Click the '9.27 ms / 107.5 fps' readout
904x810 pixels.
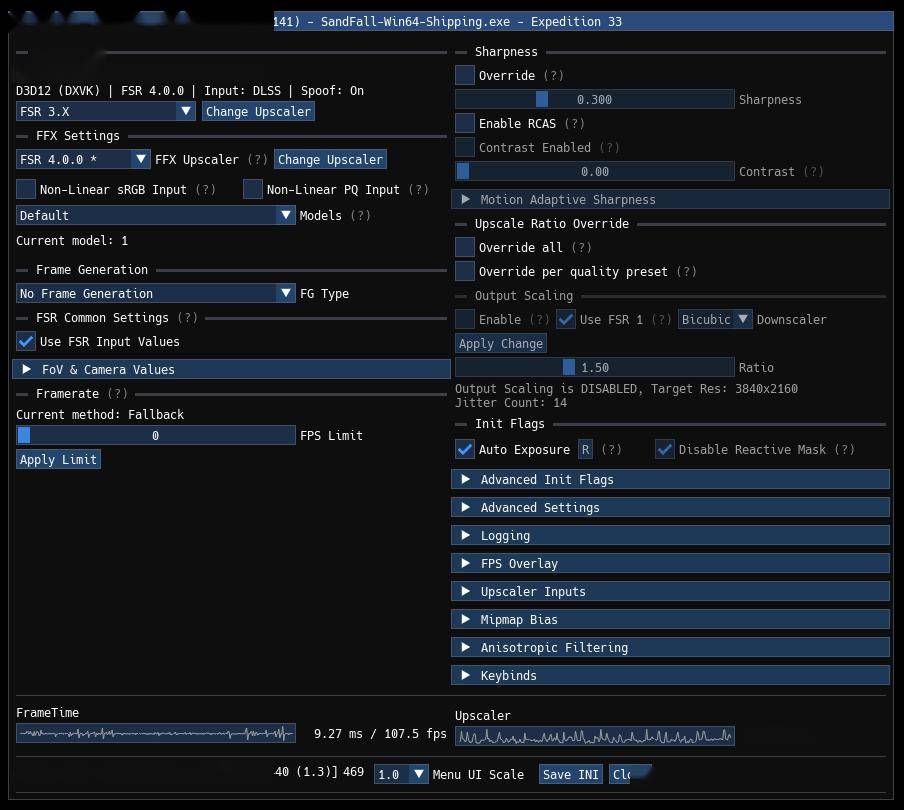click(380, 733)
